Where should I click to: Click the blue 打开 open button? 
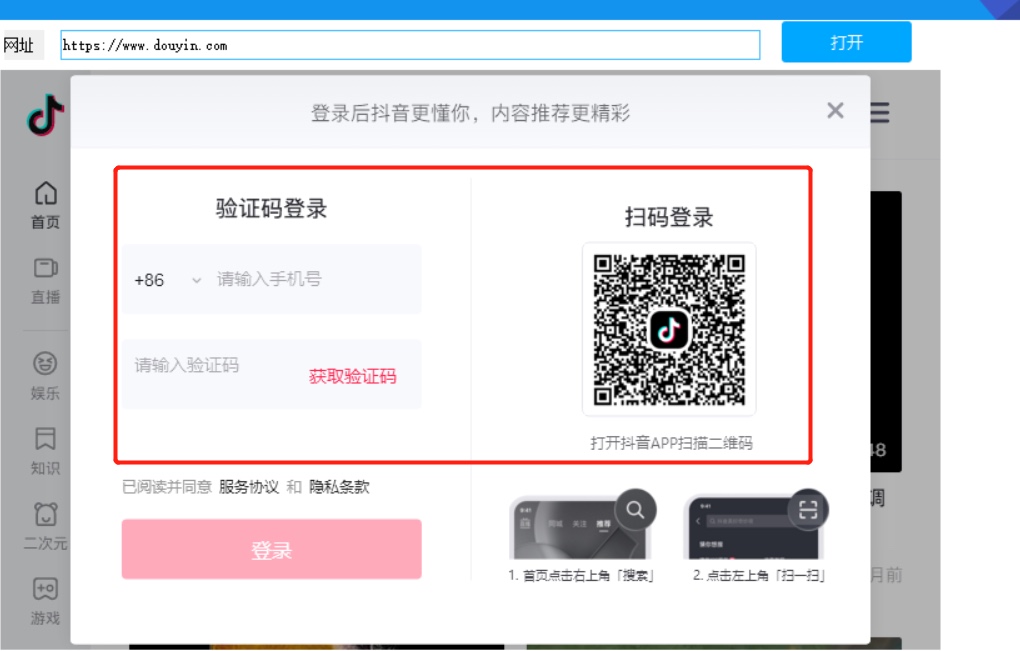click(x=846, y=42)
